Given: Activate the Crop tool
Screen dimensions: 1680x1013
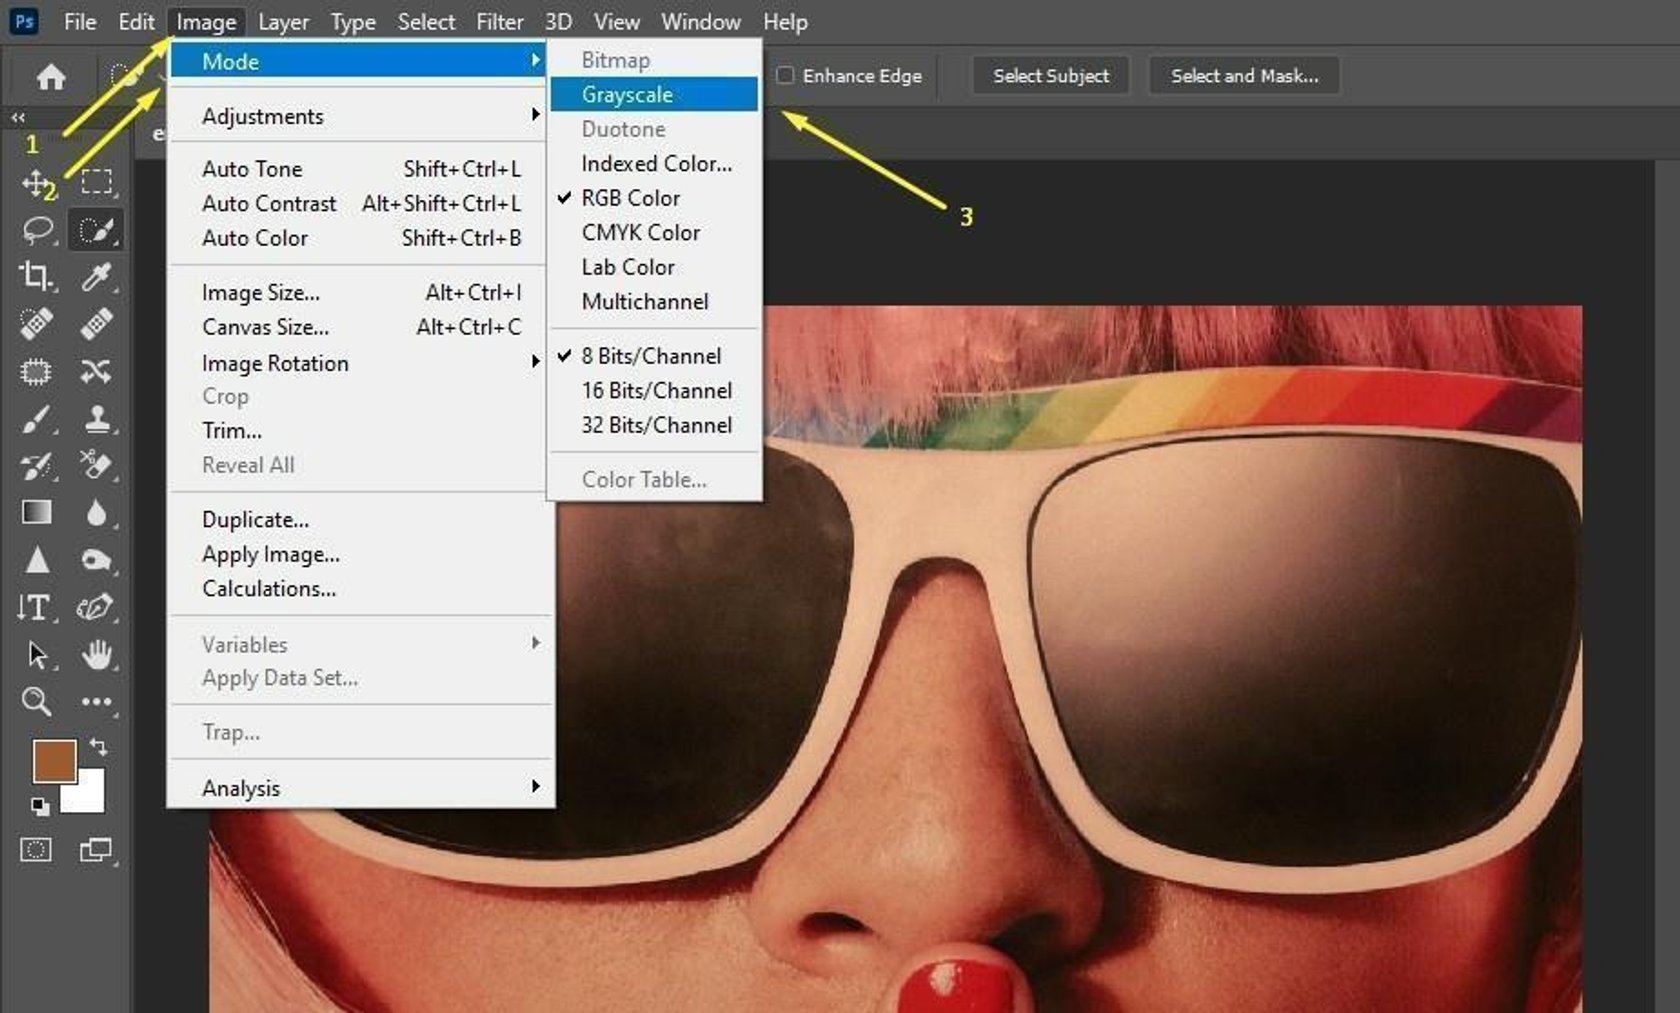Looking at the screenshot, I should (x=36, y=278).
